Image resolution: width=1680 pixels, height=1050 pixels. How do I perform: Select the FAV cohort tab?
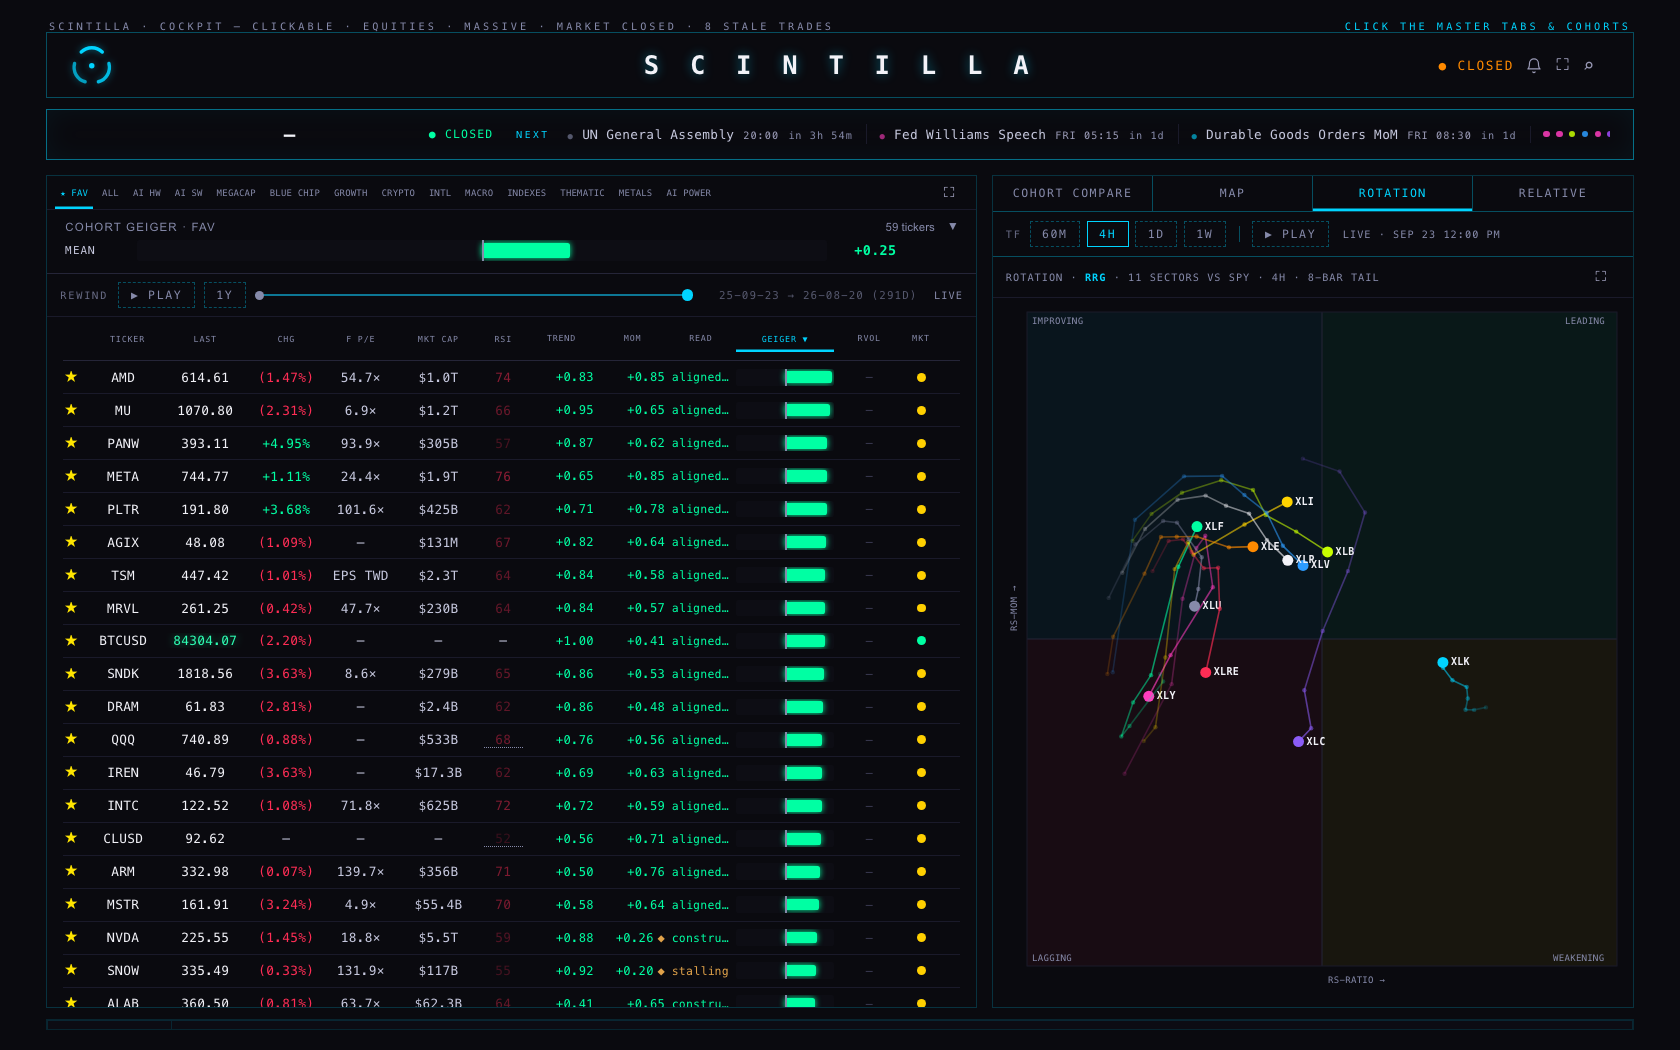click(x=74, y=193)
